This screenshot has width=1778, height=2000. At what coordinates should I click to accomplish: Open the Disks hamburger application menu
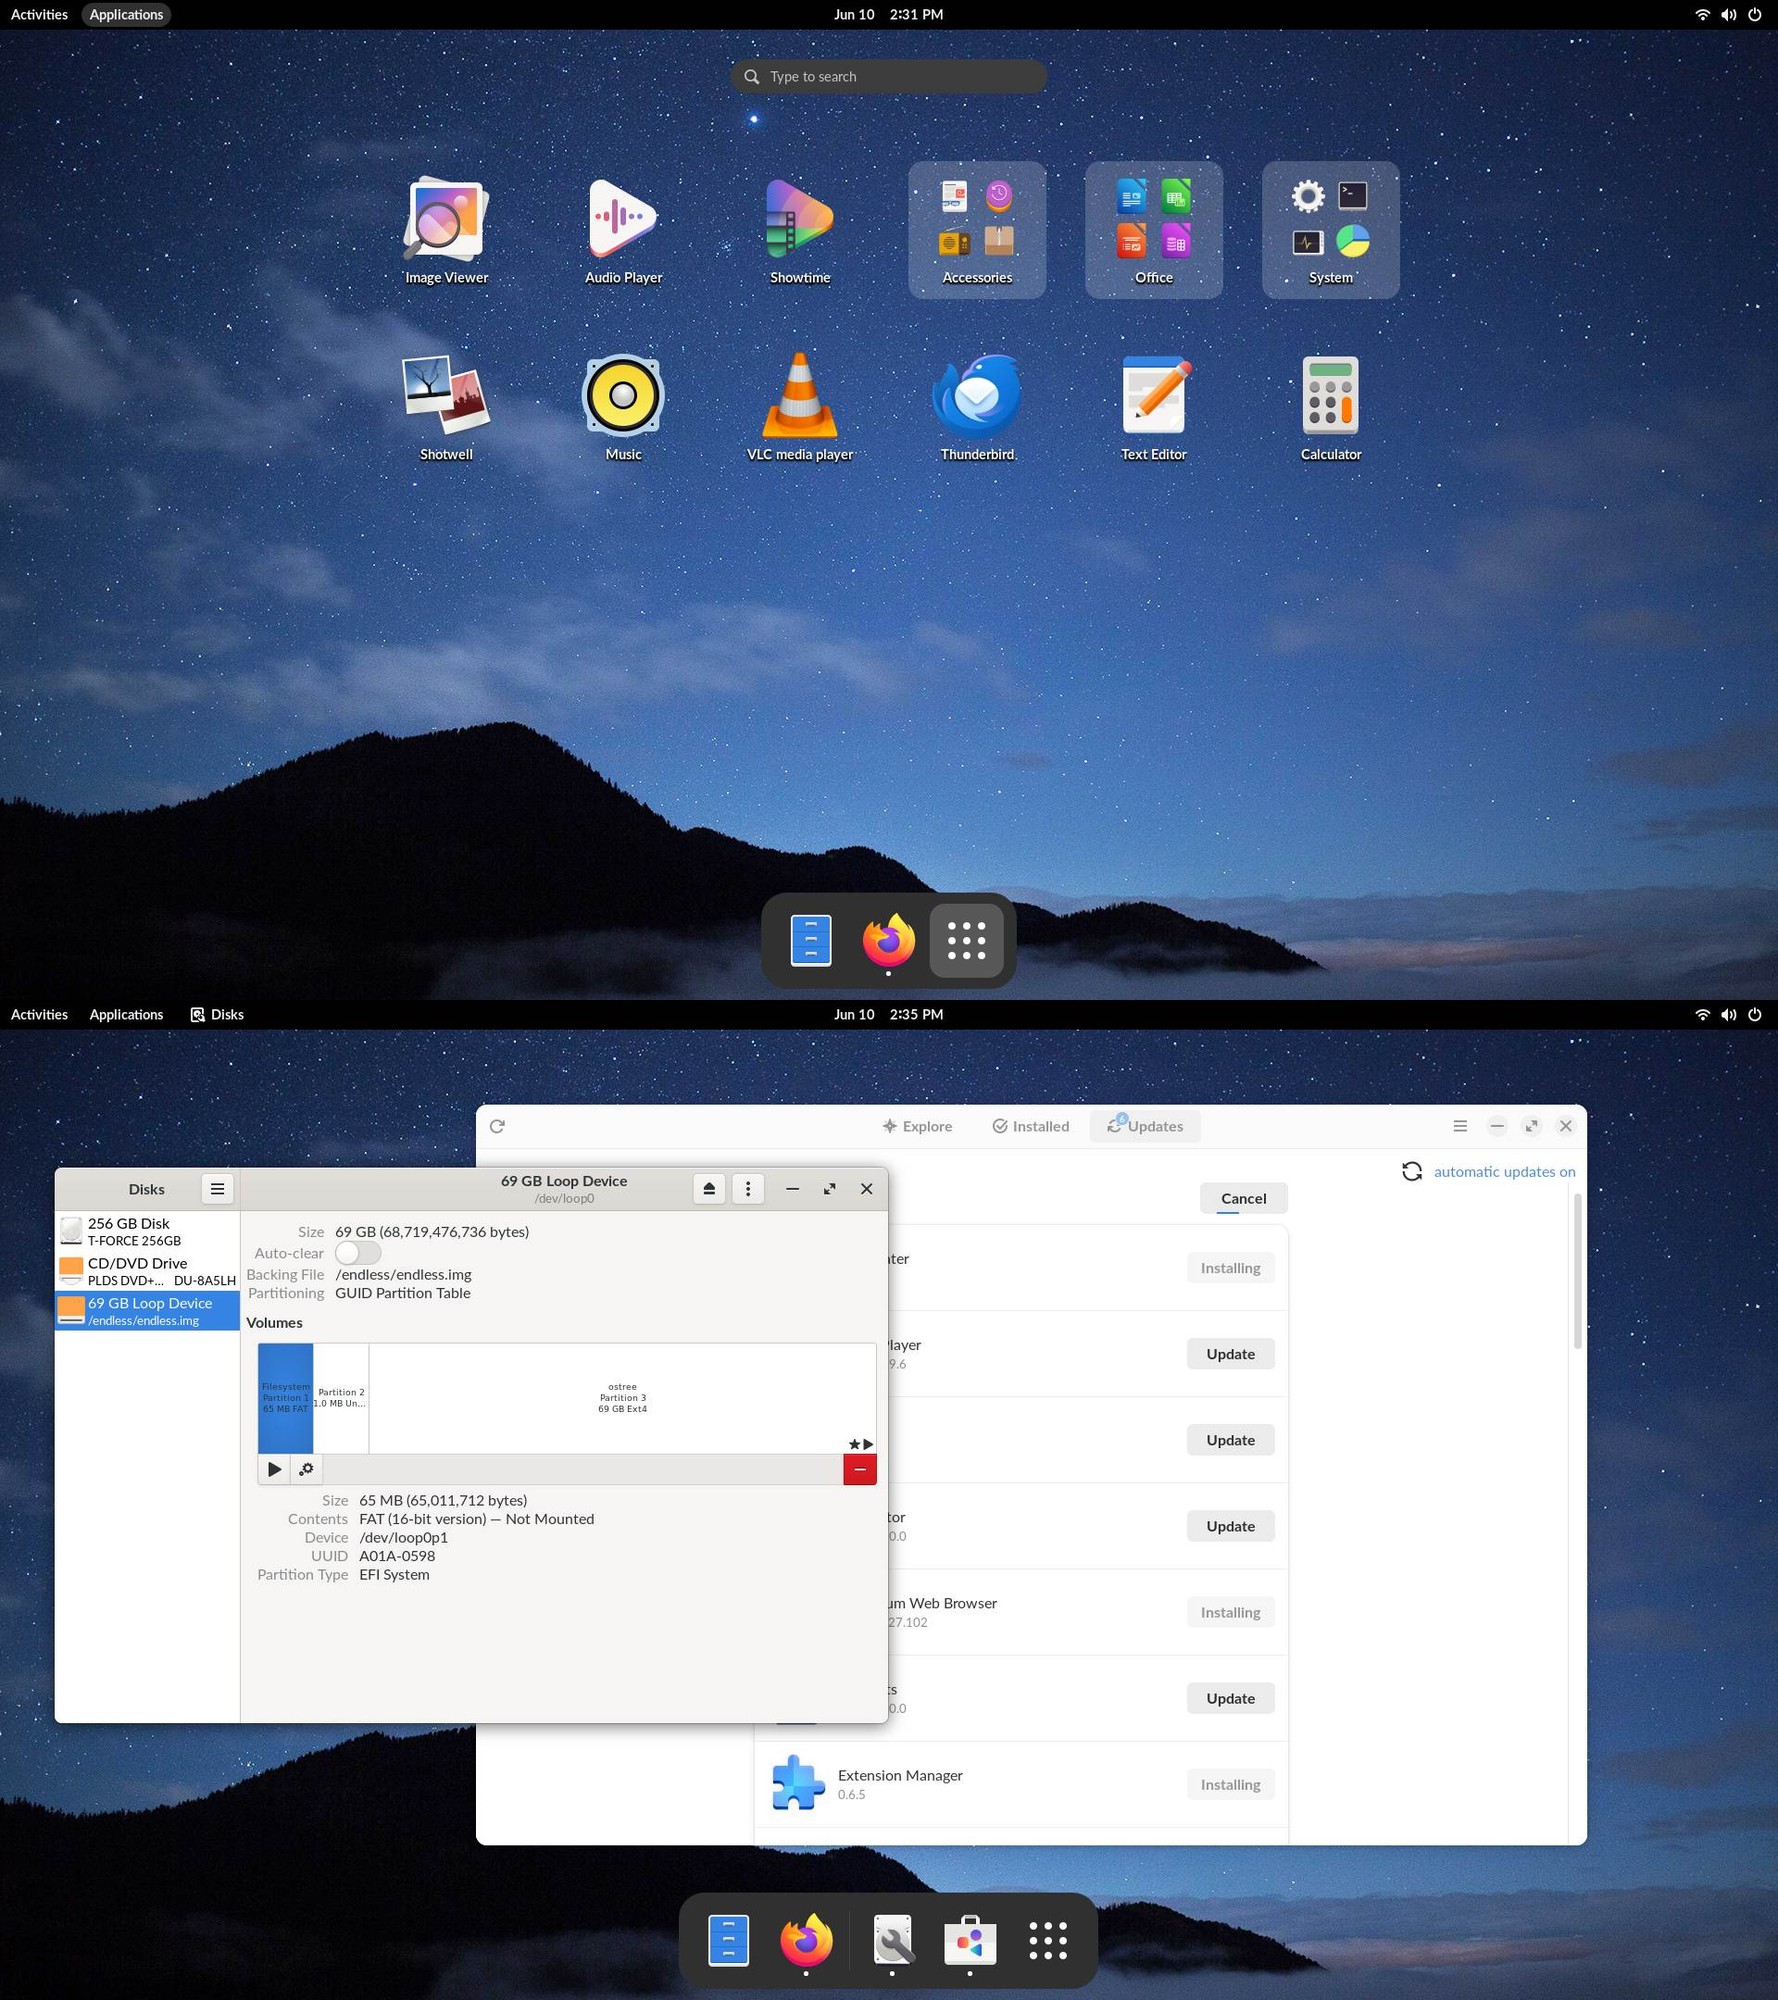[x=217, y=1188]
